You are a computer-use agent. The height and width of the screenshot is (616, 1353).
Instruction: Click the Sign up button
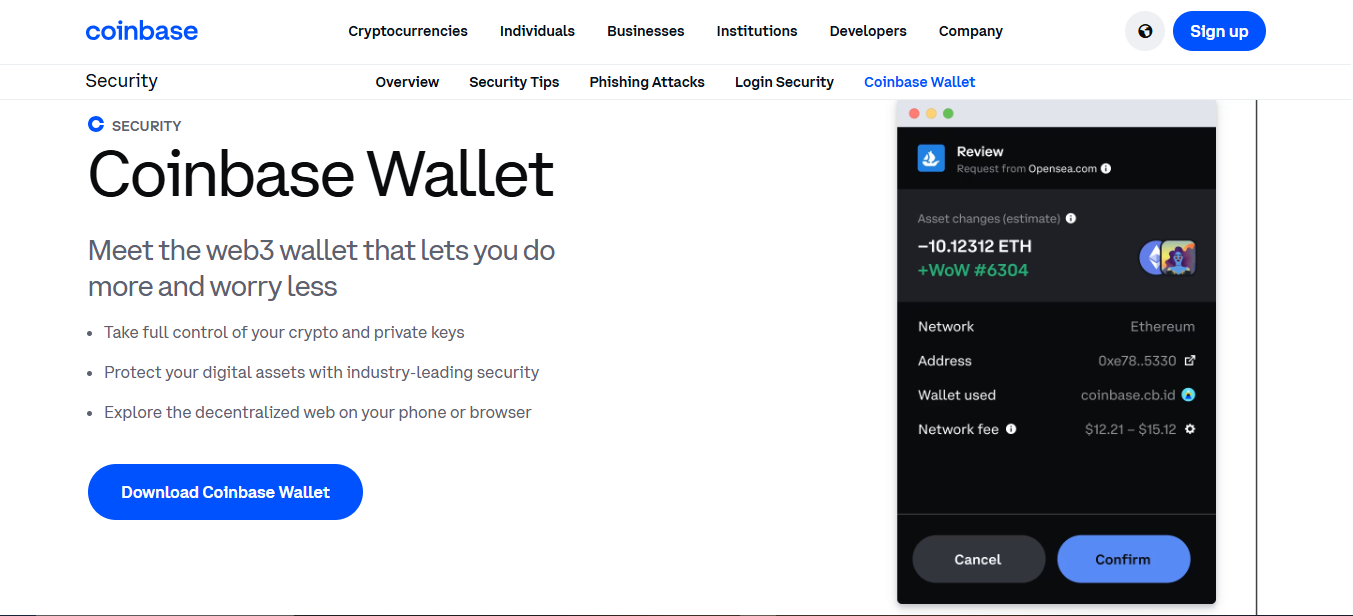(1219, 31)
